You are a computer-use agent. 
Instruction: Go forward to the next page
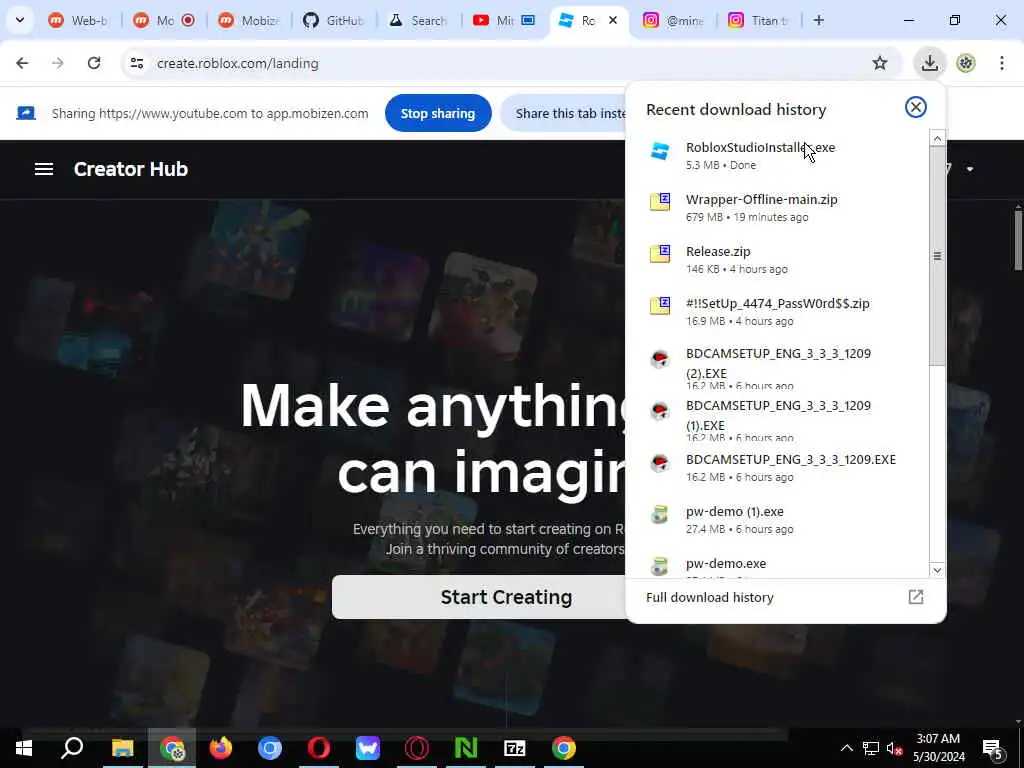tap(58, 63)
